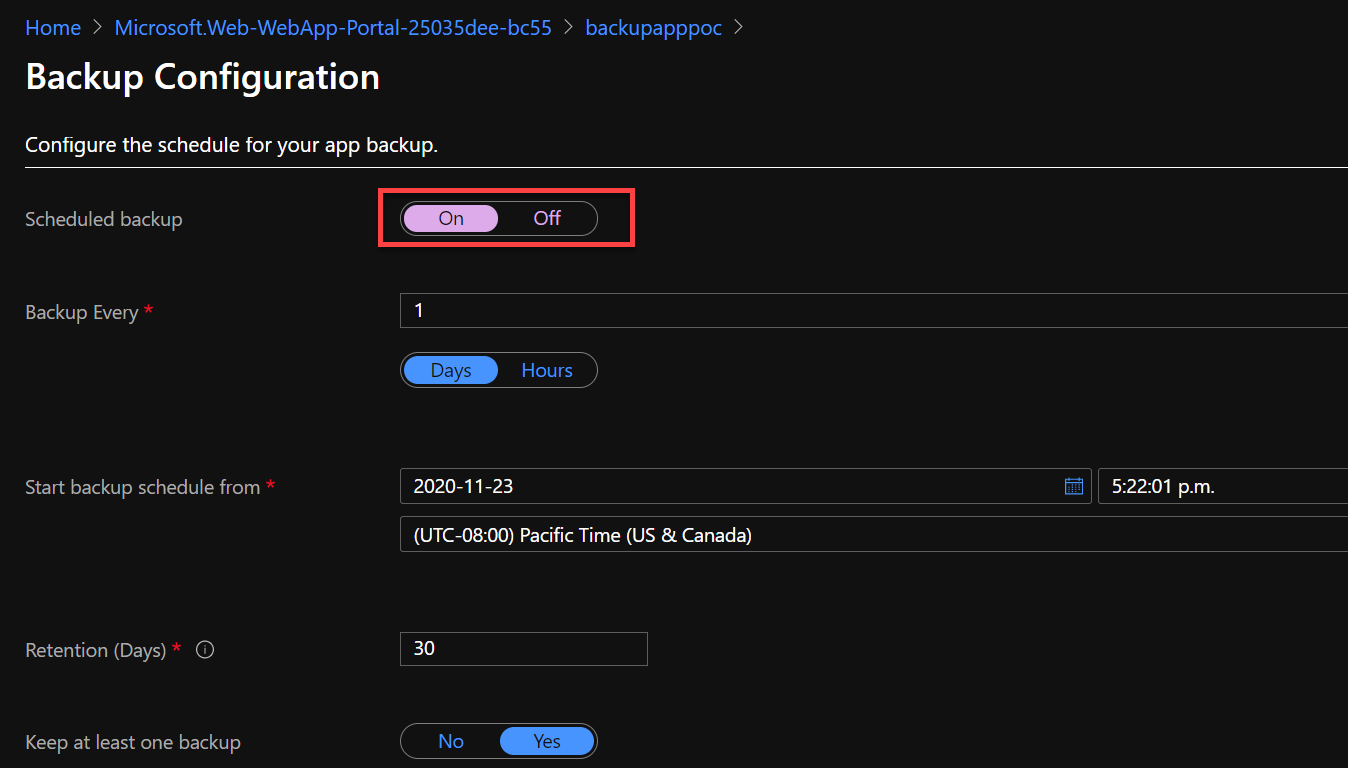This screenshot has width=1348, height=768.
Task: Click the breadcrumb chevron after backupapppoc
Action: [738, 28]
